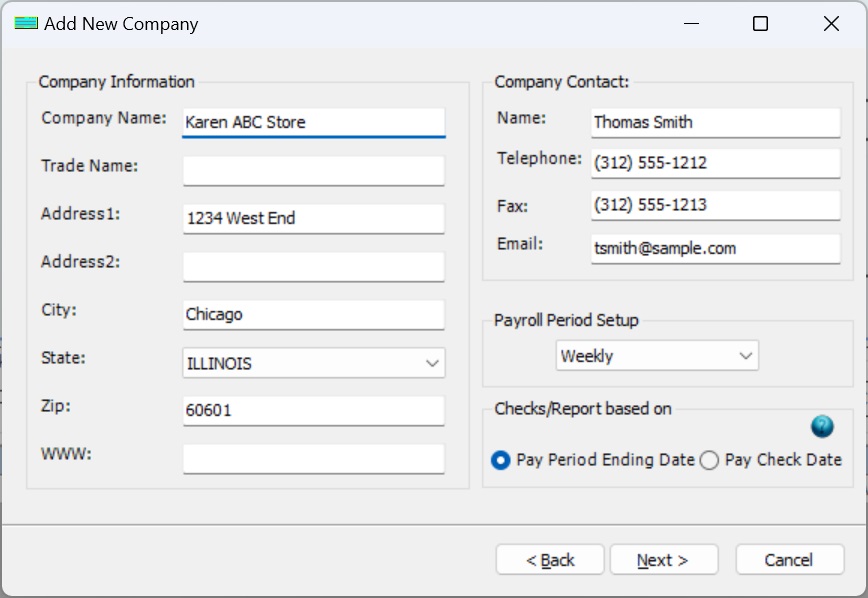This screenshot has width=868, height=598.
Task: Click into the City field showing Chicago
Action: (312, 314)
